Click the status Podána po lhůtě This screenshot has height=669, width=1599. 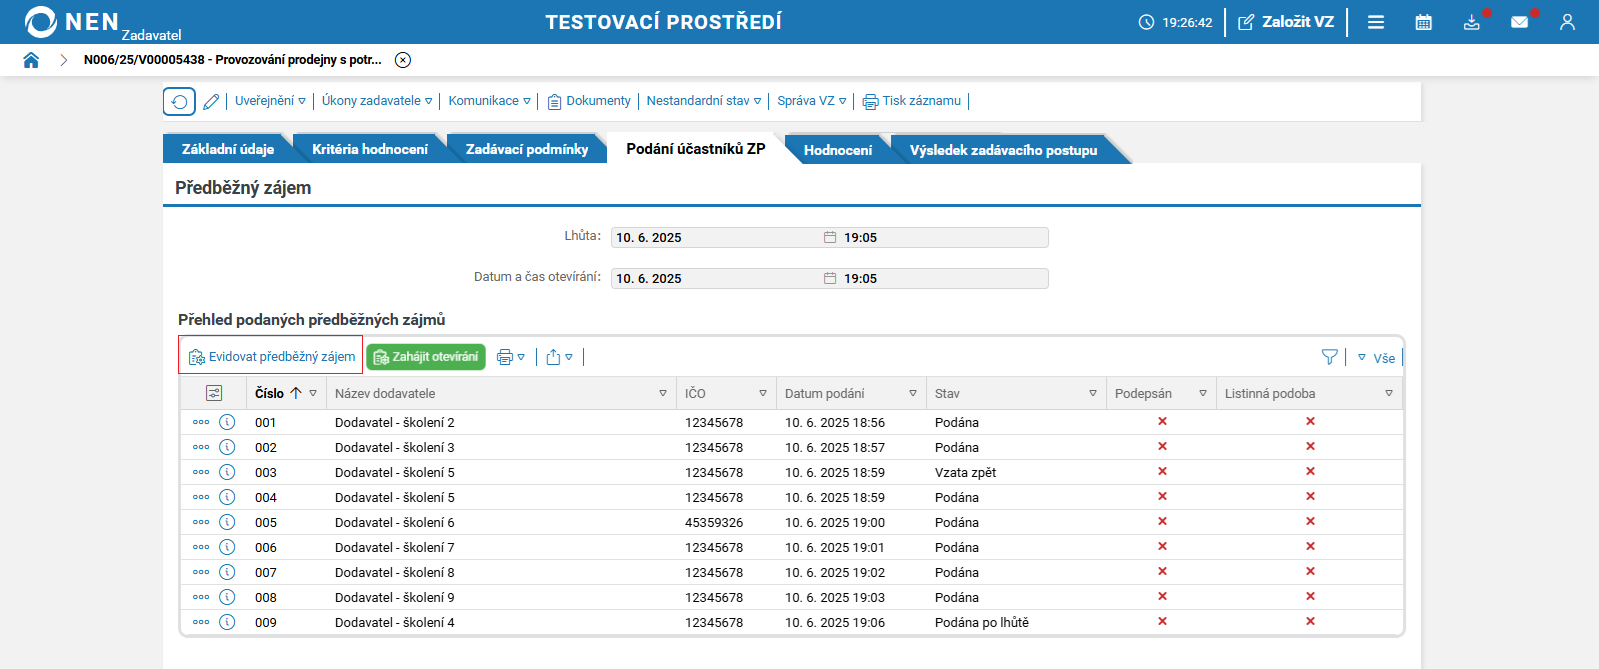click(982, 622)
